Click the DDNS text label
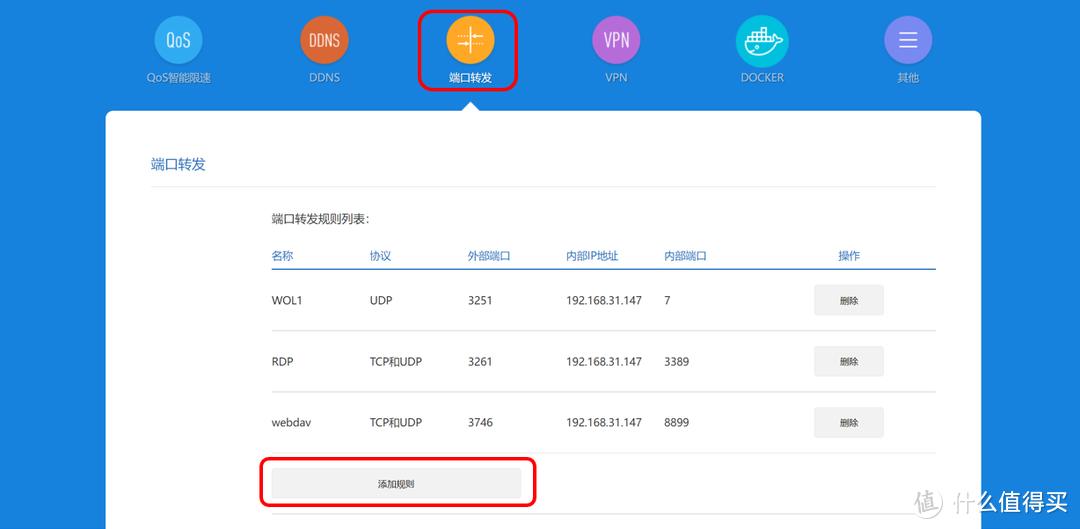The width and height of the screenshot is (1080, 529). tap(324, 78)
